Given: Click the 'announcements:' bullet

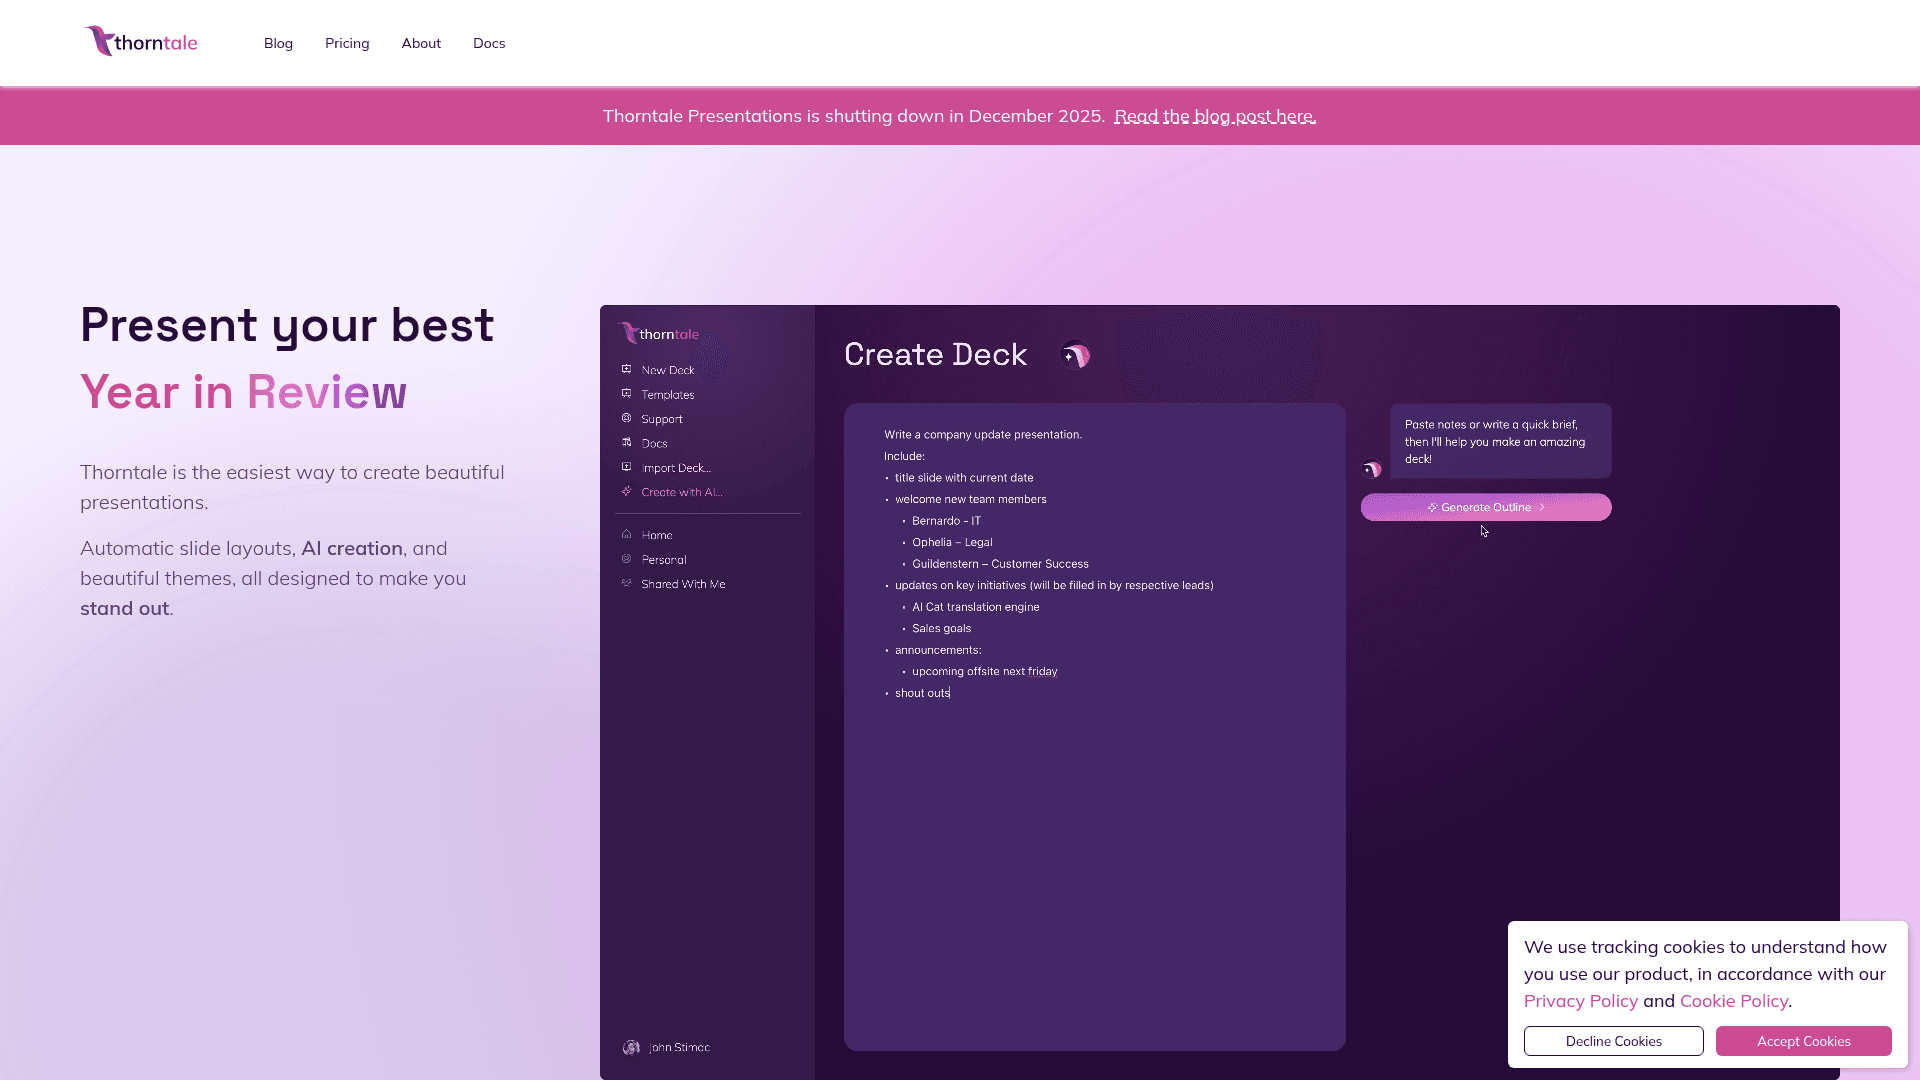Looking at the screenshot, I should pyautogui.click(x=938, y=650).
